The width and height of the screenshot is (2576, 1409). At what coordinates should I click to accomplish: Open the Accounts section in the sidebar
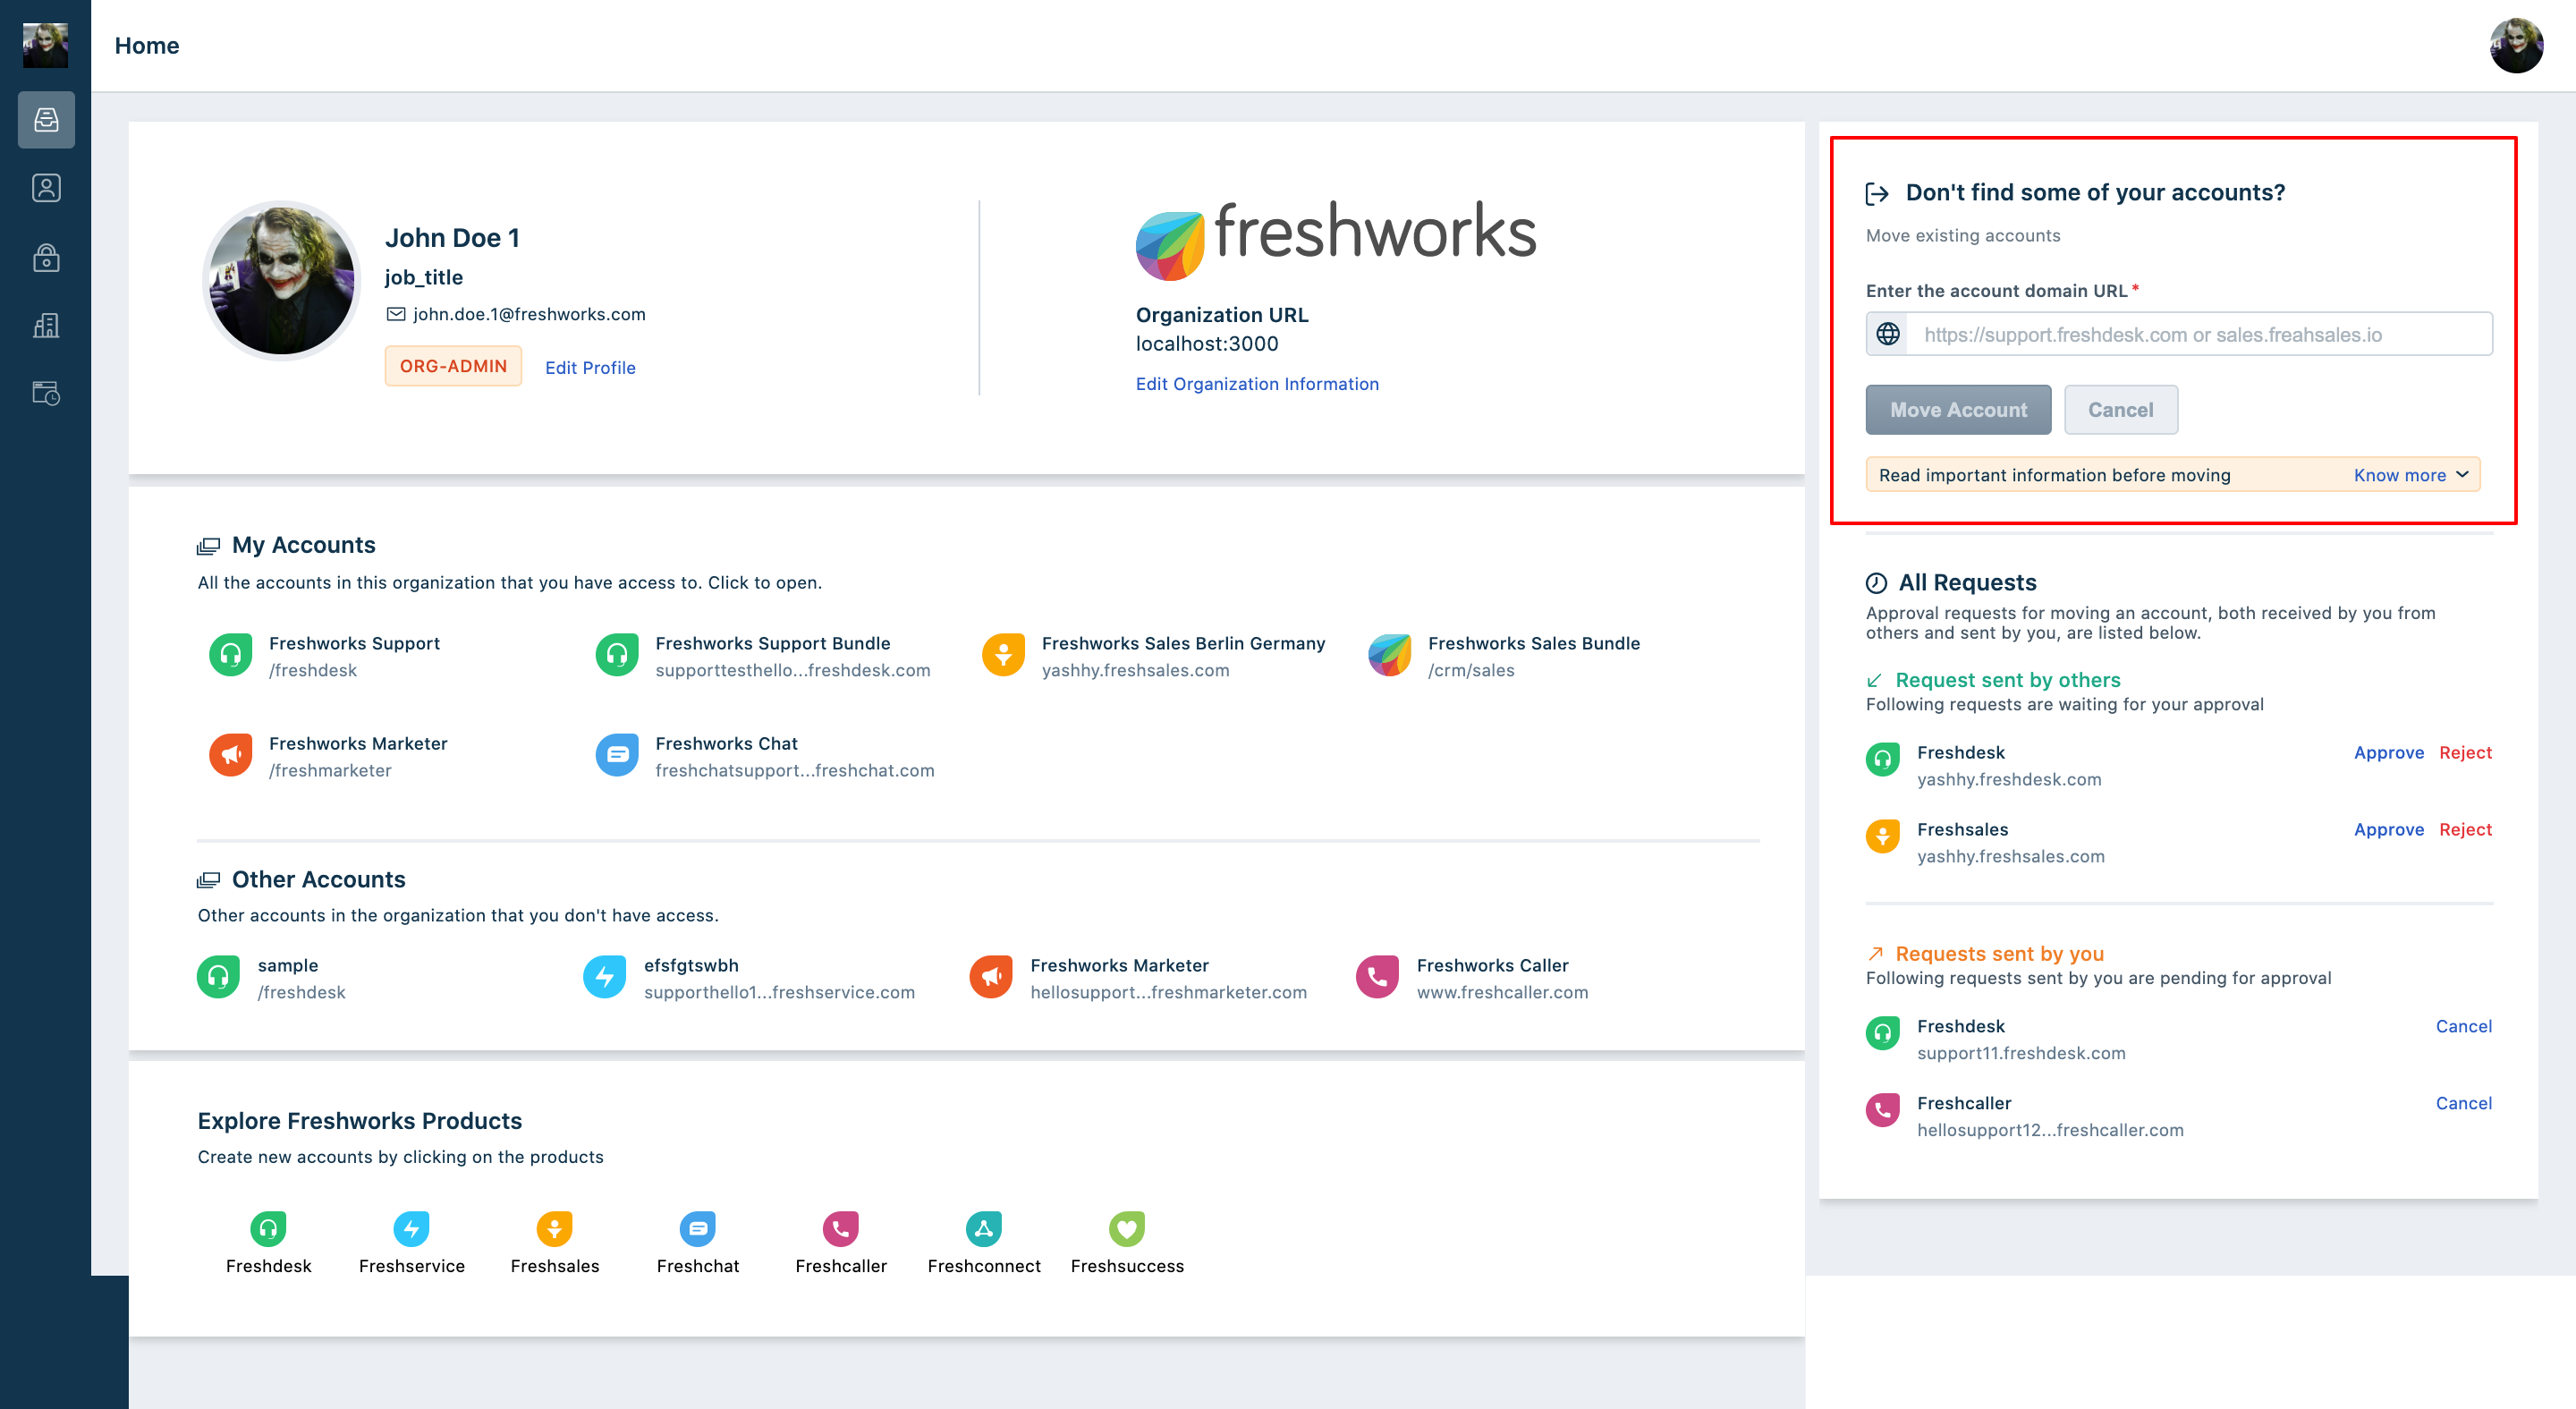pos(46,120)
